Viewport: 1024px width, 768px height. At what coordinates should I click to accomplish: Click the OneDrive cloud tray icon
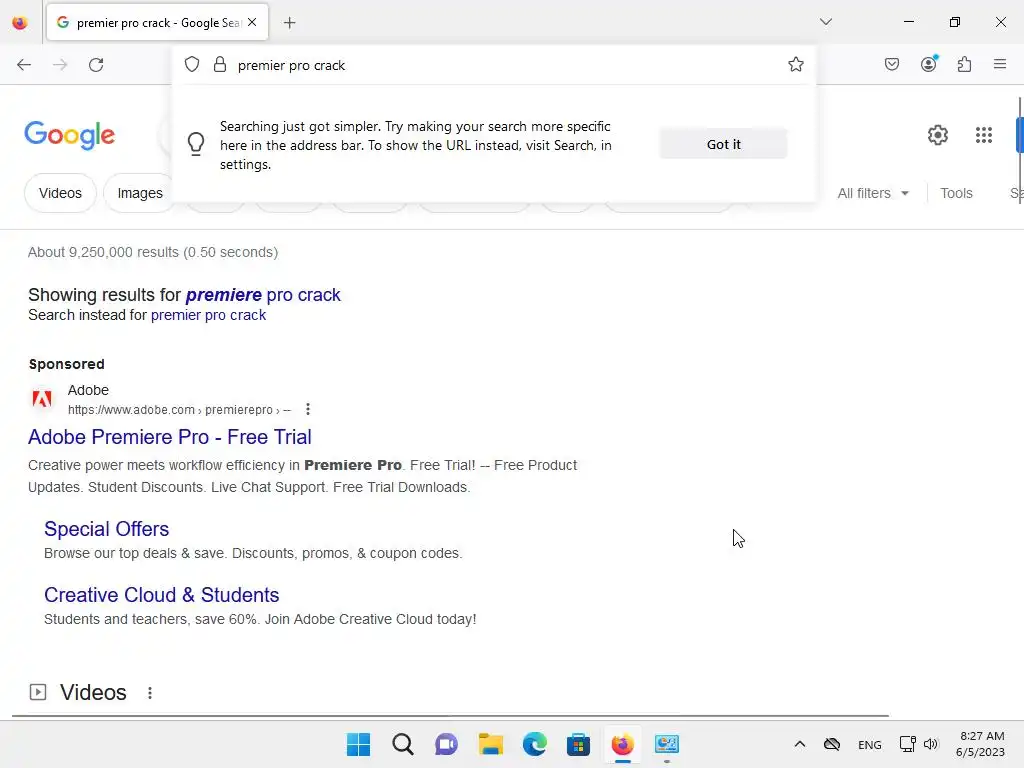(831, 744)
